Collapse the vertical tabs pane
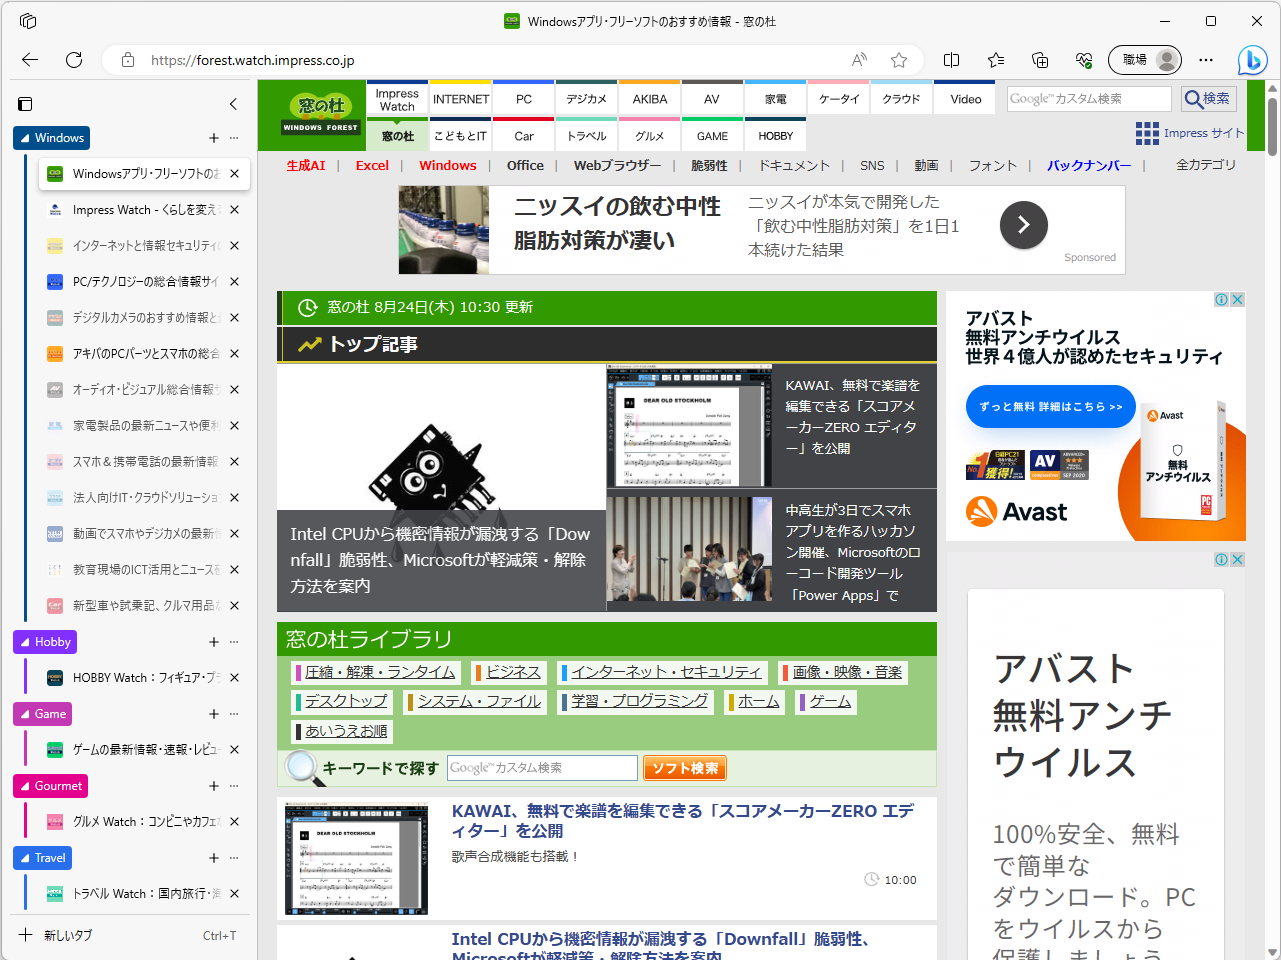 pos(233,104)
